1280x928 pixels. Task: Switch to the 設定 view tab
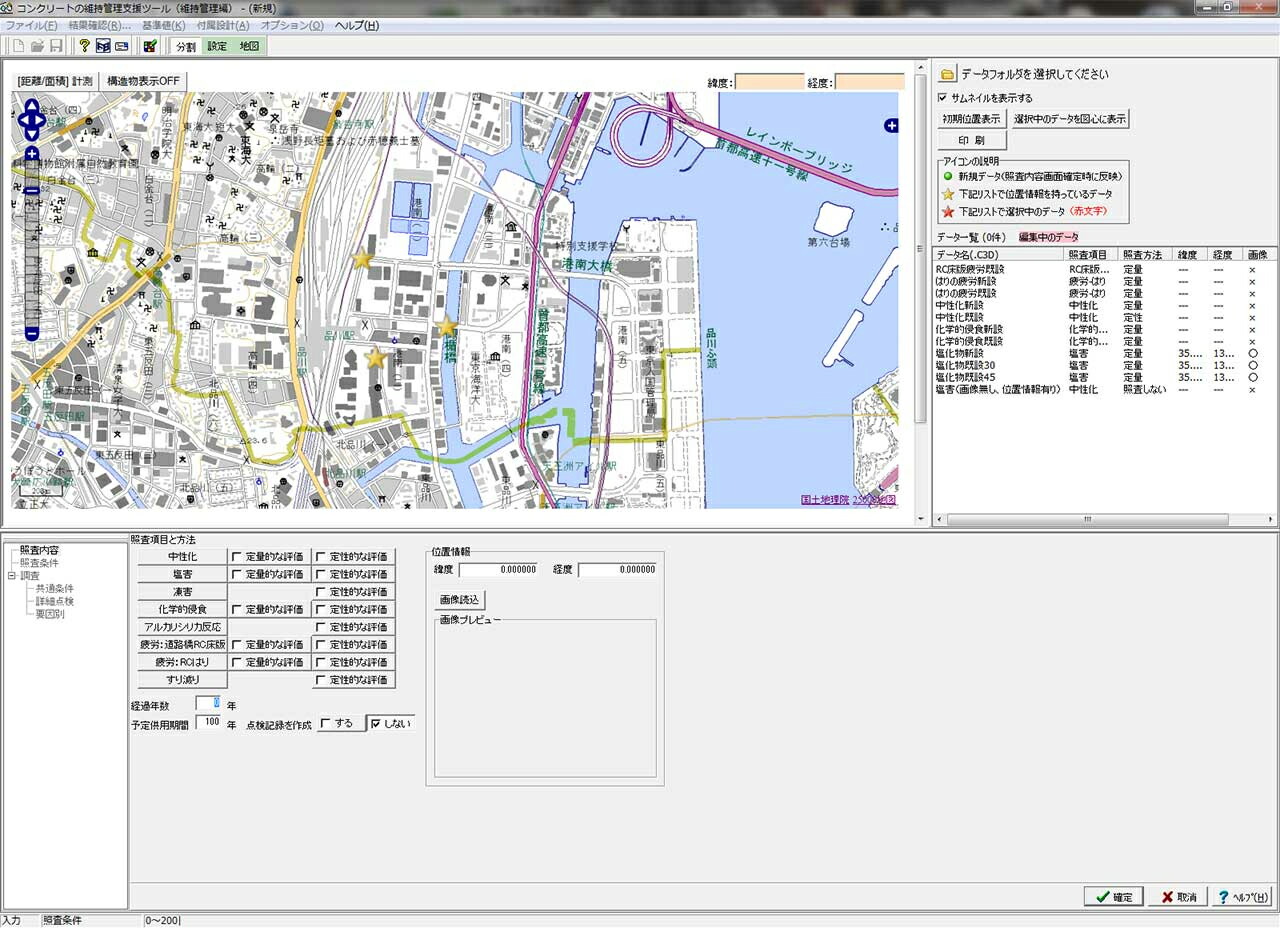[x=217, y=46]
